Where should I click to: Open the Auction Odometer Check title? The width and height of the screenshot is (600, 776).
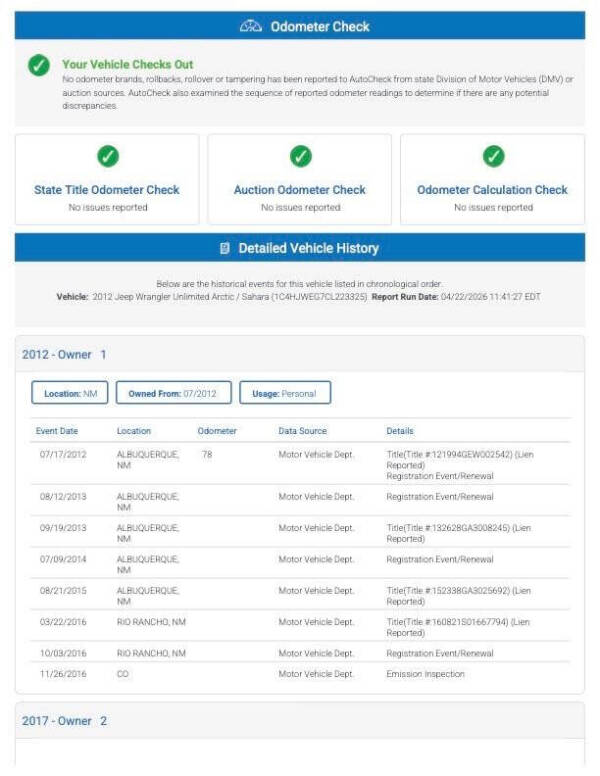(x=300, y=190)
